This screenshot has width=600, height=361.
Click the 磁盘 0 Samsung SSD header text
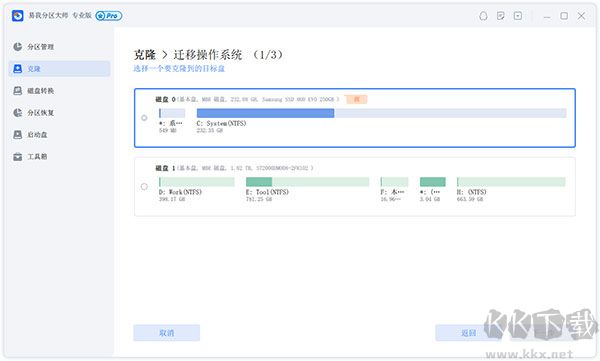coord(247,100)
